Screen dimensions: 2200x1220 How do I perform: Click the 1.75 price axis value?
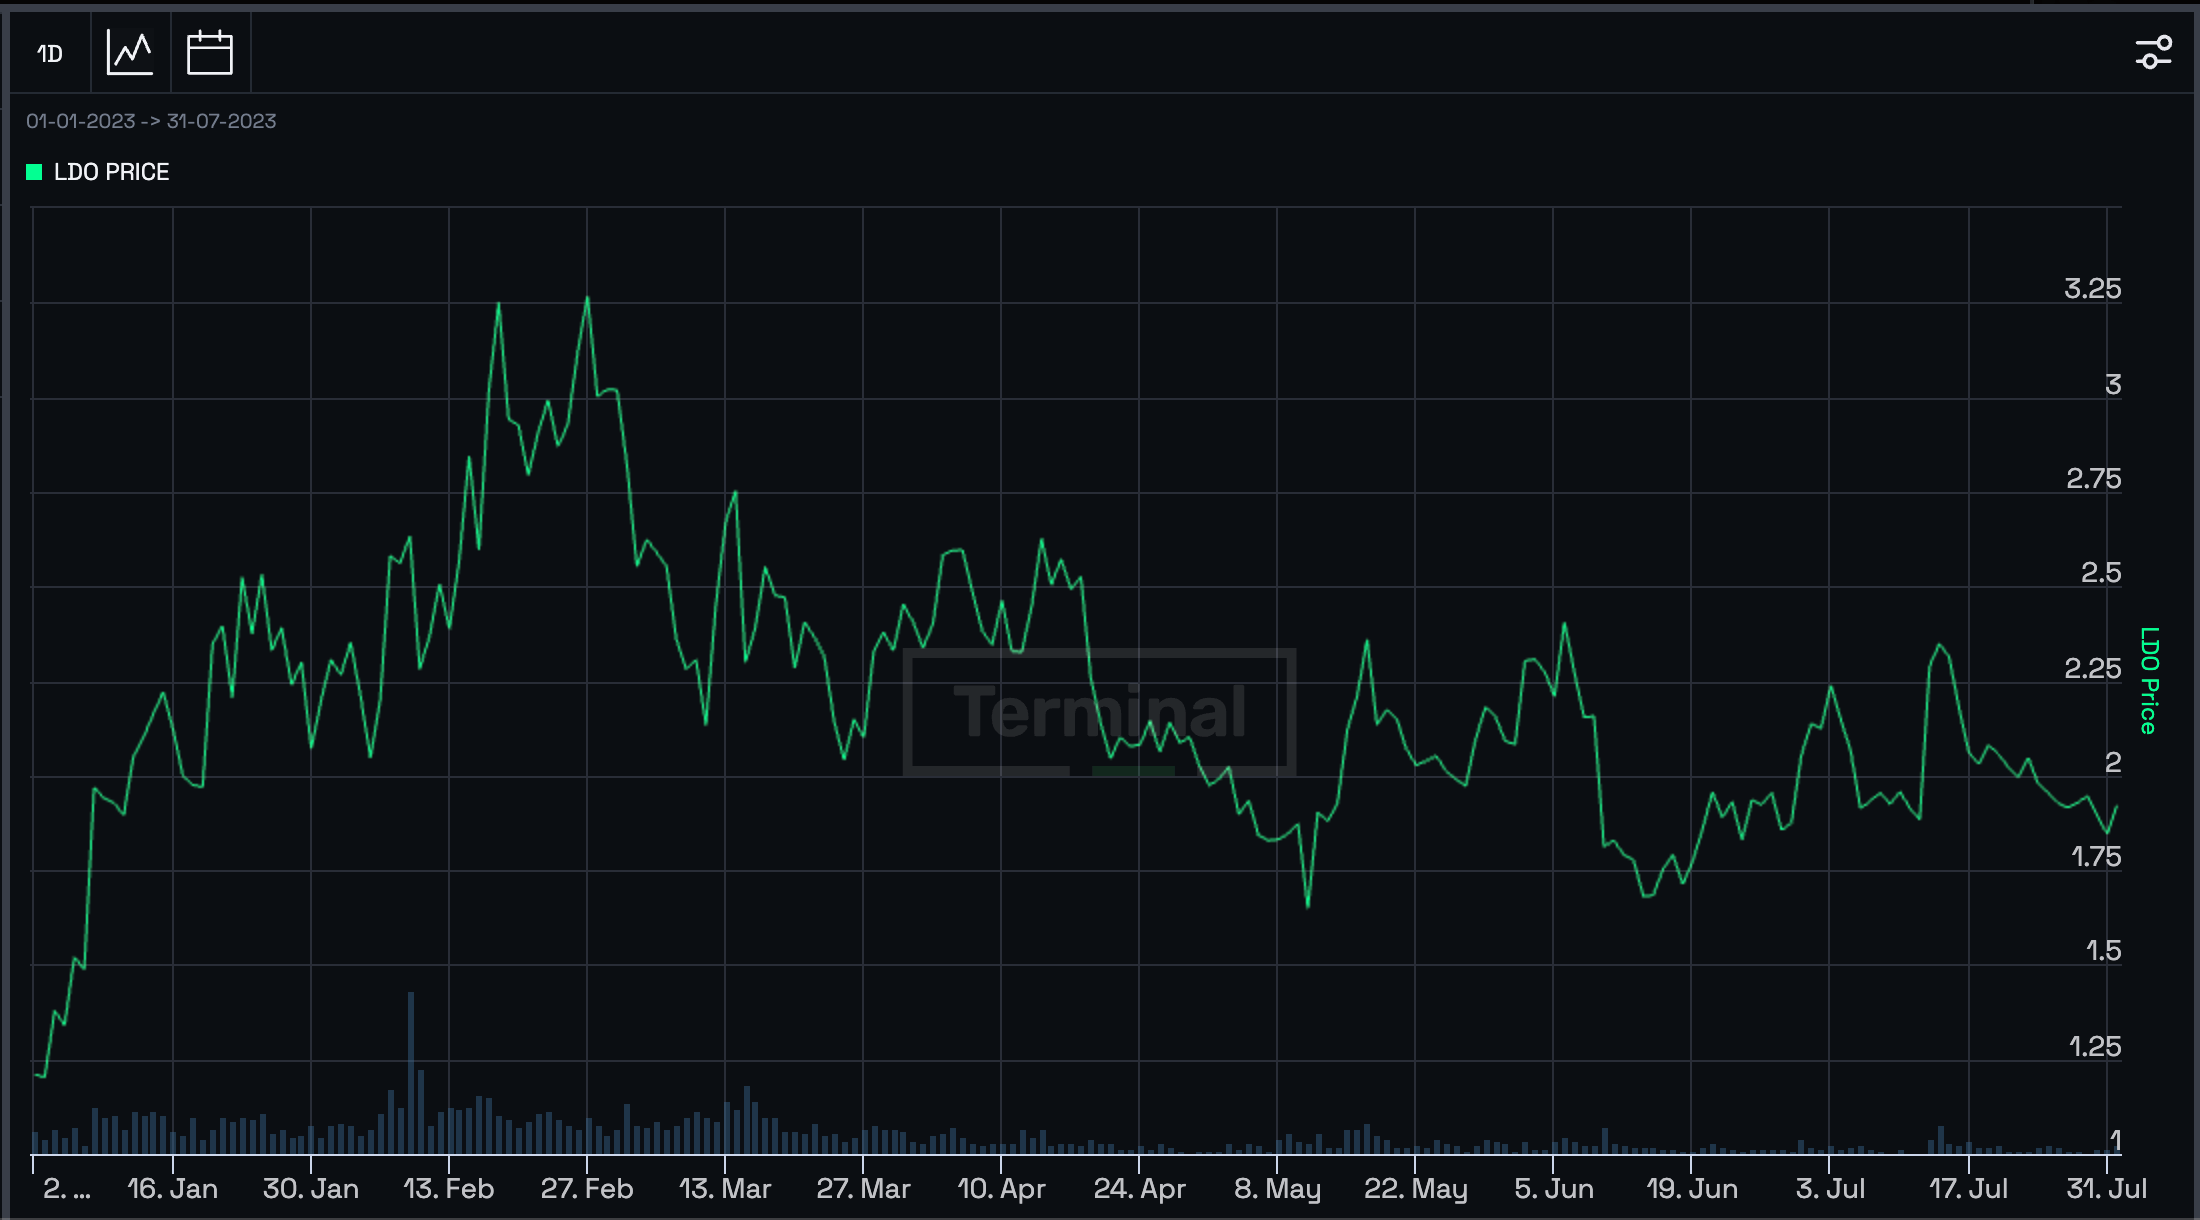click(2096, 857)
